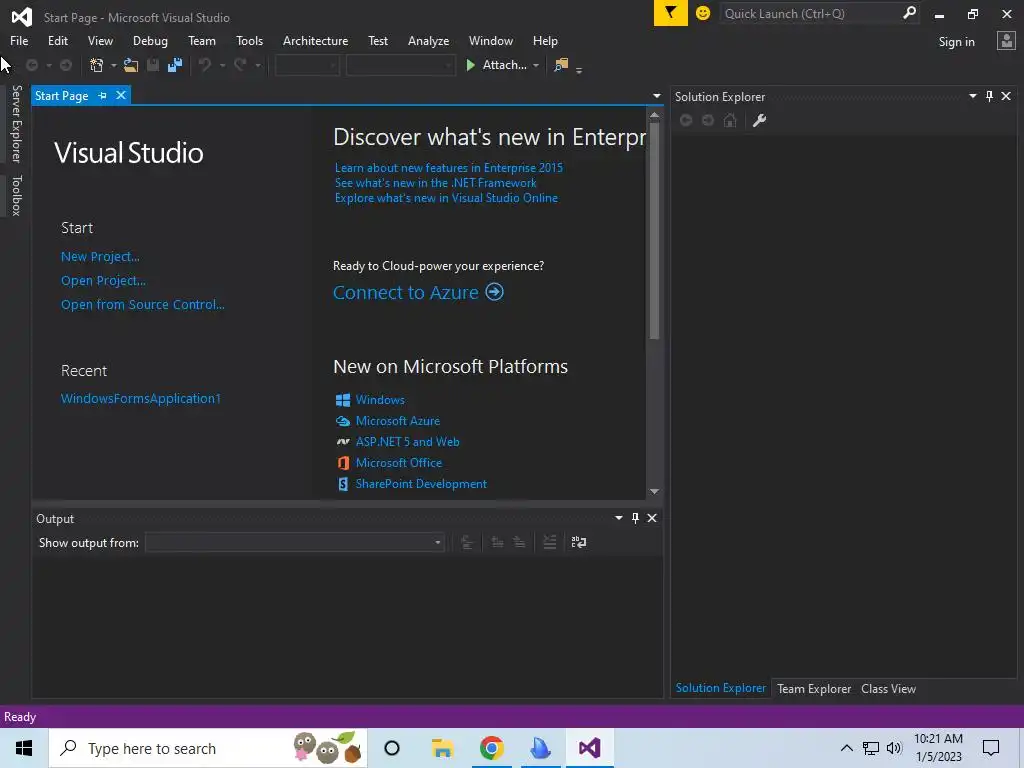Open toolbar options overflow arrow
Viewport: 1024px width, 768px height.
pyautogui.click(x=579, y=68)
